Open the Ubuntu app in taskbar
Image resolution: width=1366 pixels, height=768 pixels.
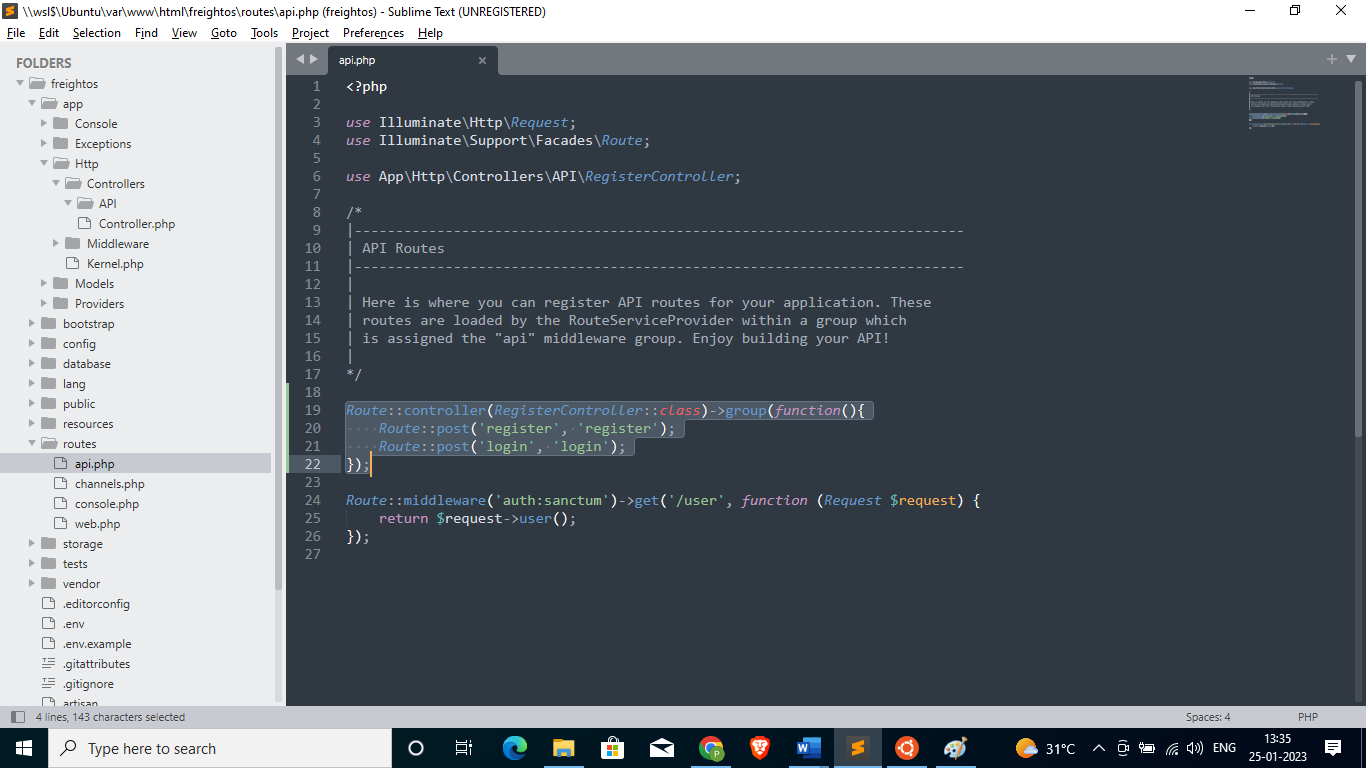[906, 748]
